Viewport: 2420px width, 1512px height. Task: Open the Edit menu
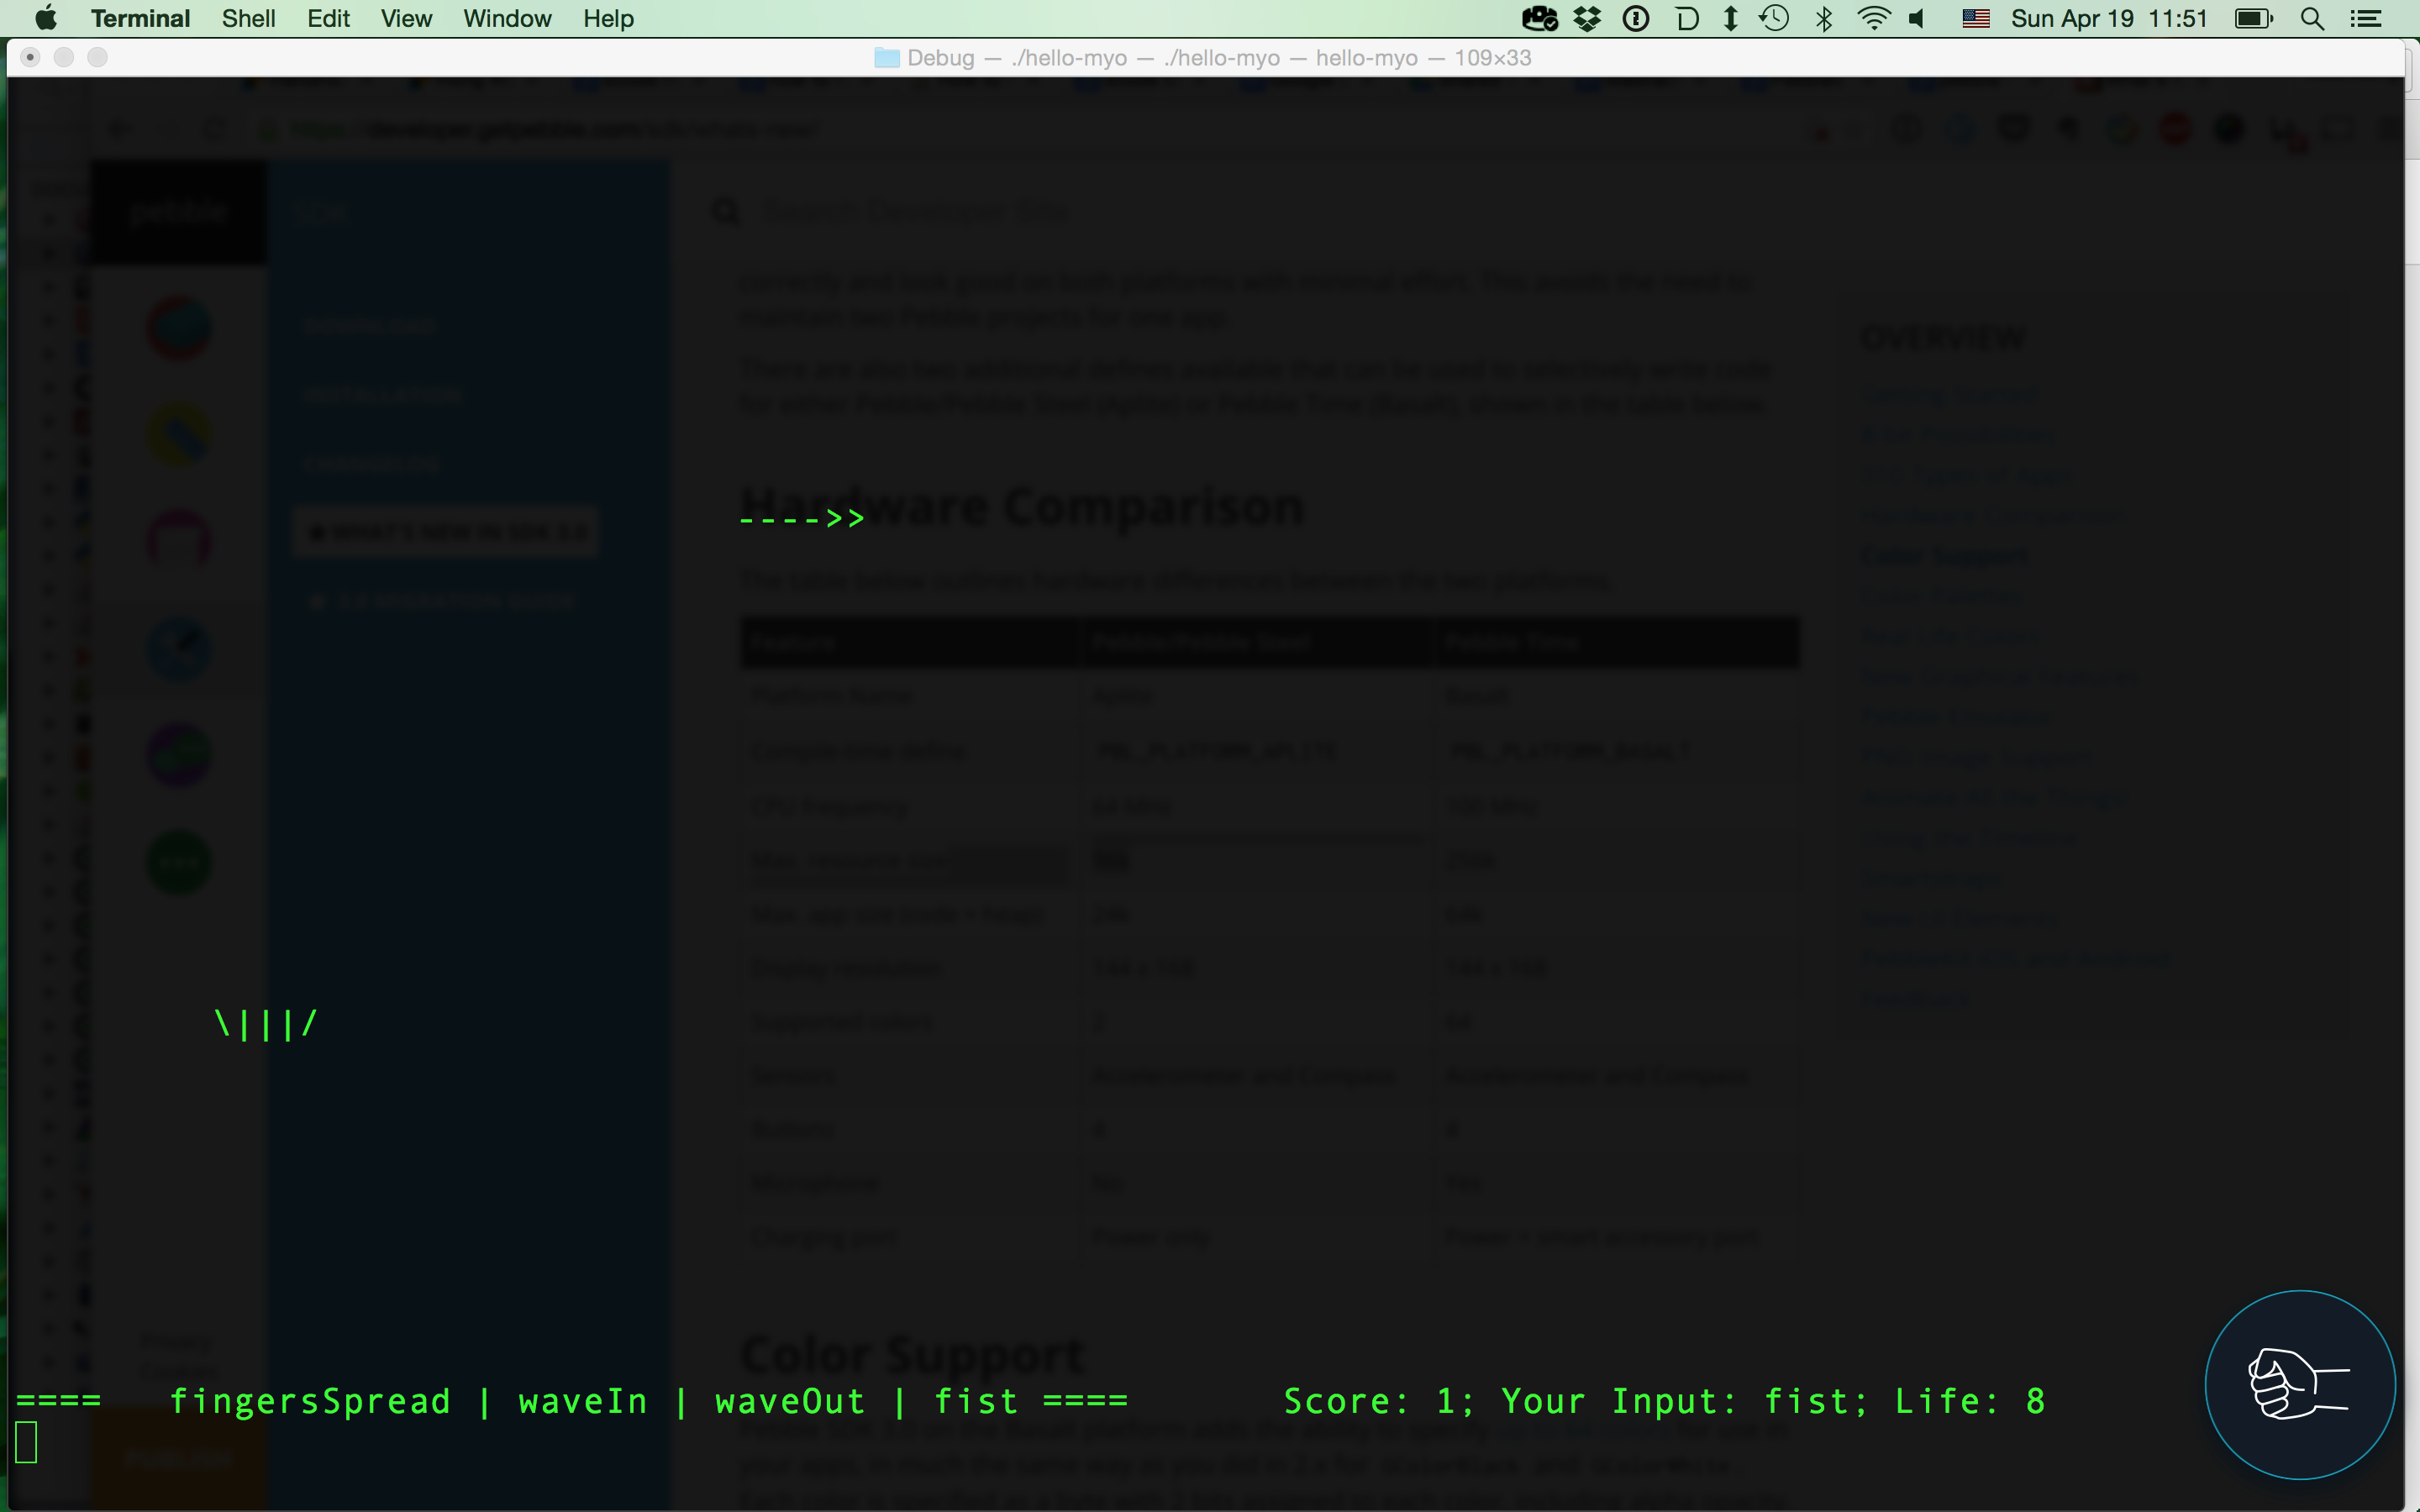click(328, 18)
